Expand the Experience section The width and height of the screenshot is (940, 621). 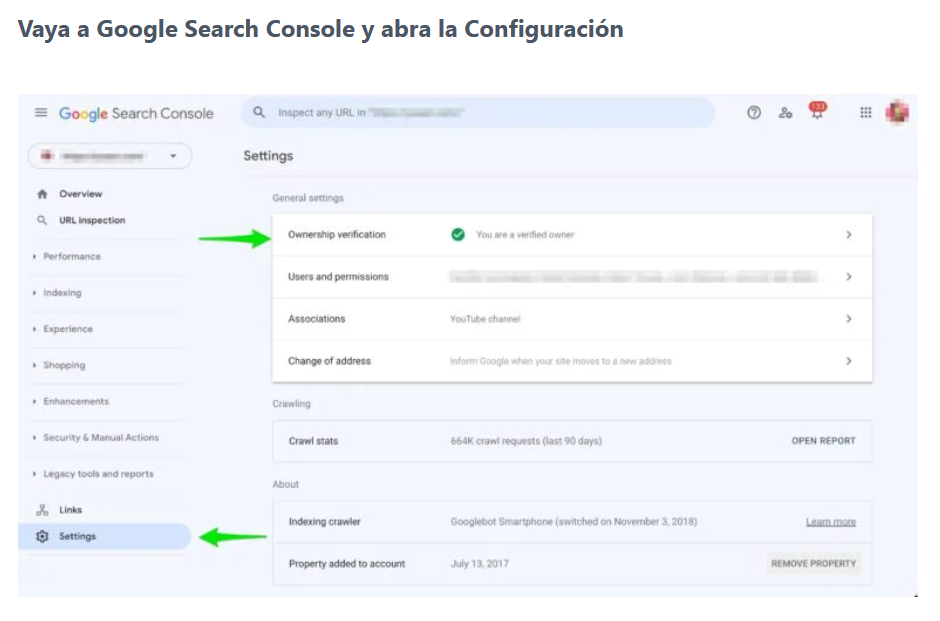pyautogui.click(x=68, y=329)
